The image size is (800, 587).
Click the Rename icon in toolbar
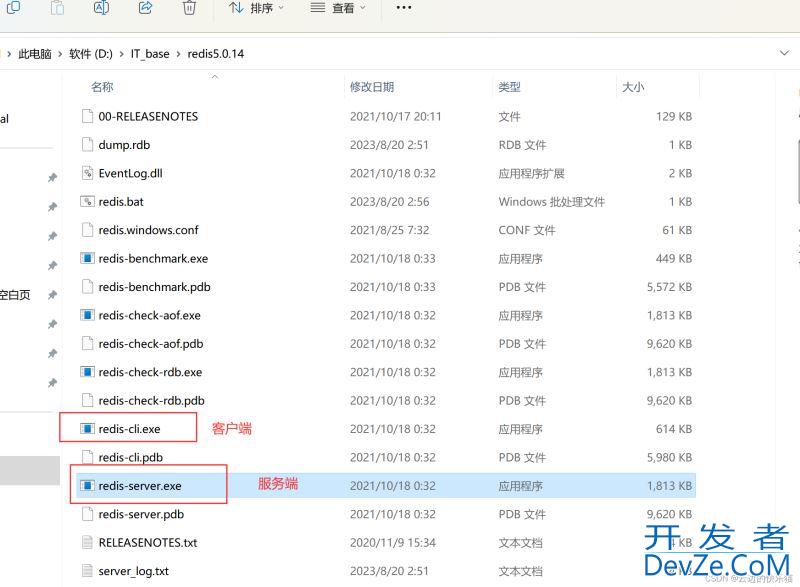point(101,8)
